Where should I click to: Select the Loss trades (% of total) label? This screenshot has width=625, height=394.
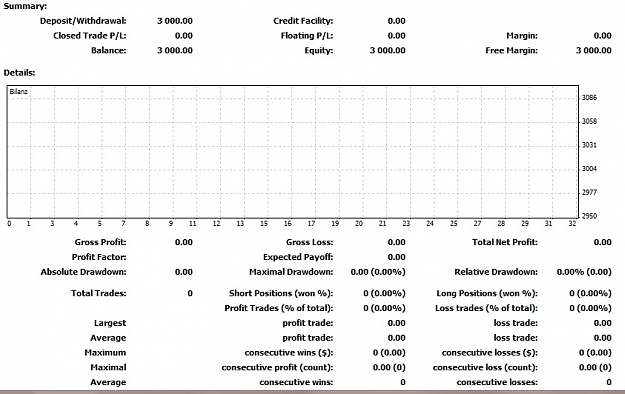[486, 308]
